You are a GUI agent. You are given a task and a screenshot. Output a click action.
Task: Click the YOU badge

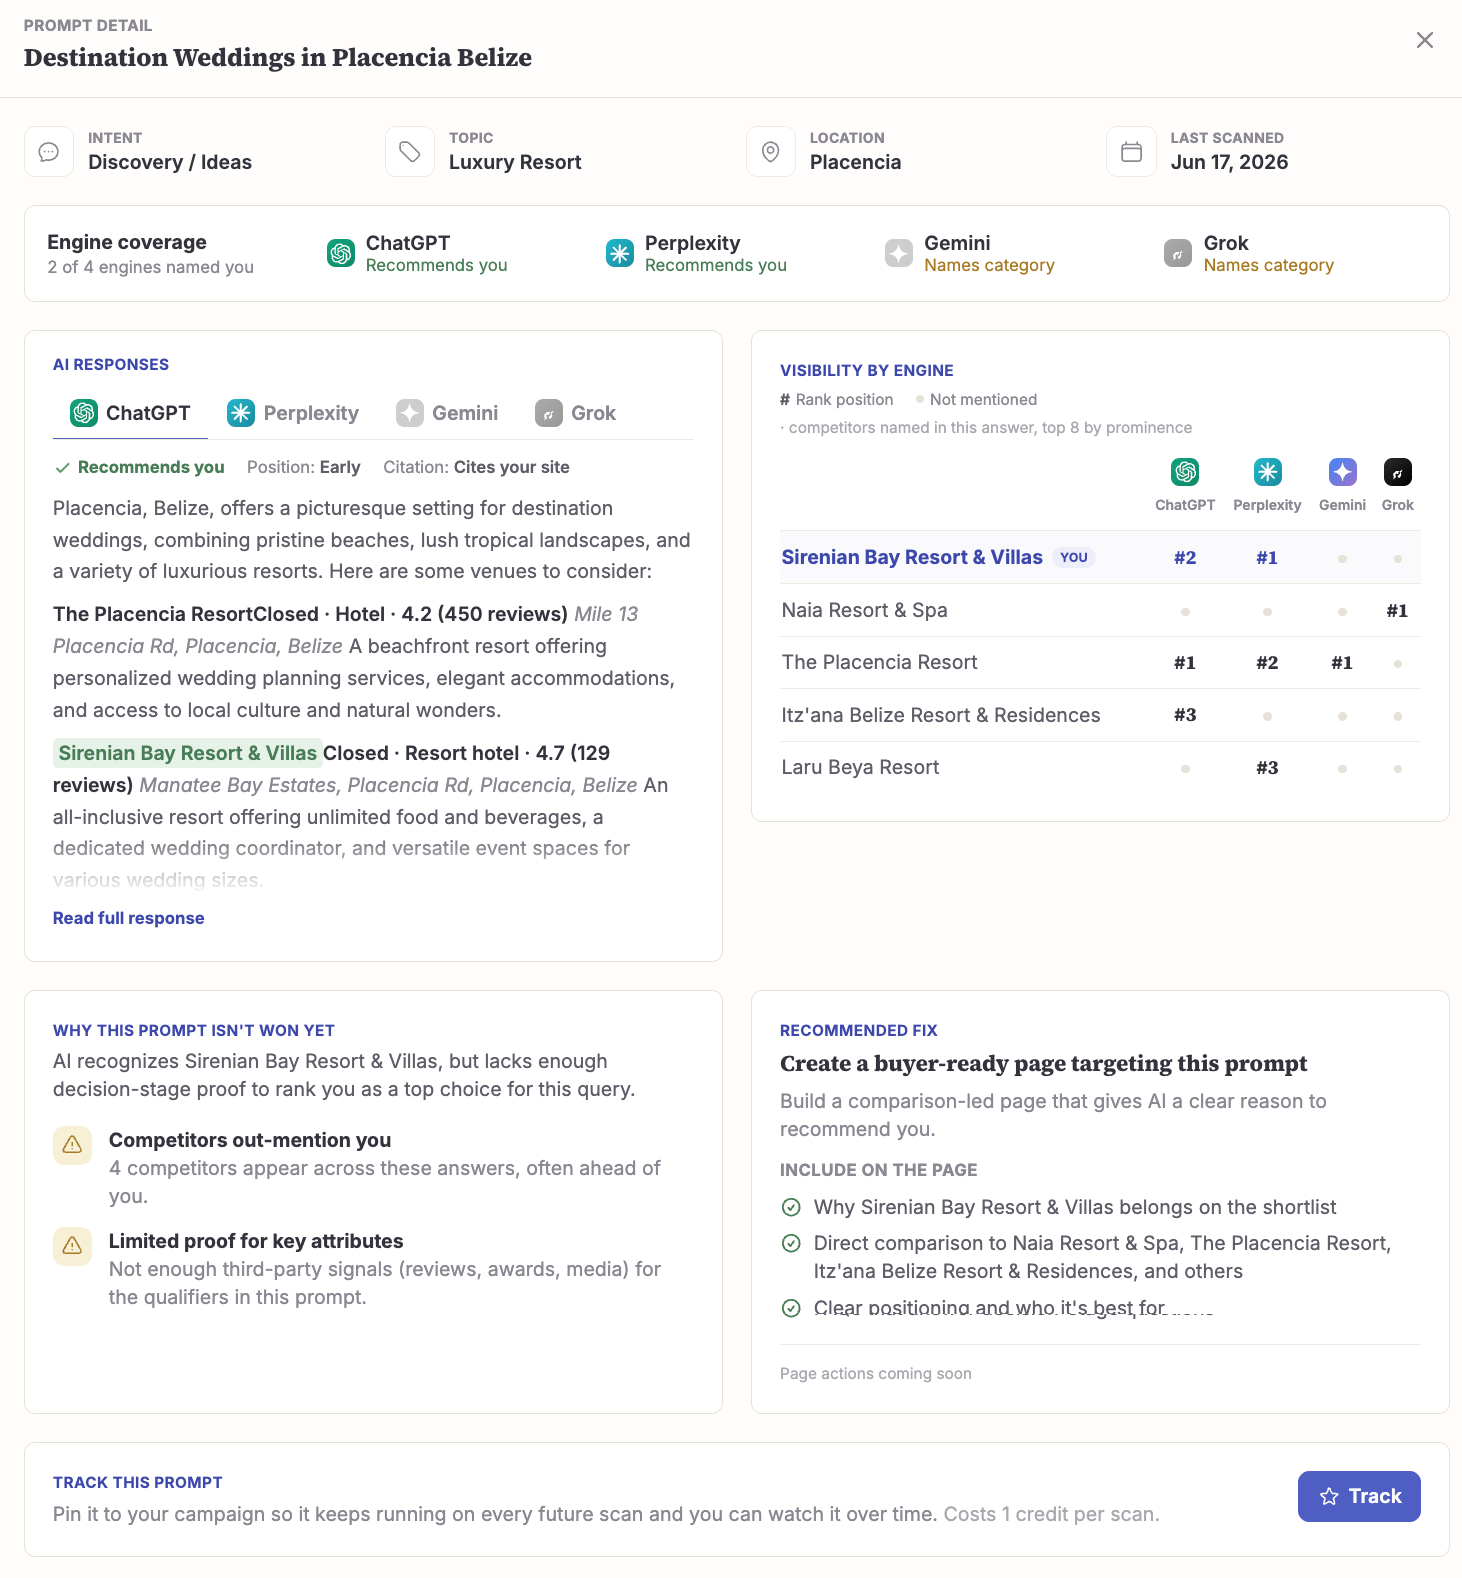1074,558
